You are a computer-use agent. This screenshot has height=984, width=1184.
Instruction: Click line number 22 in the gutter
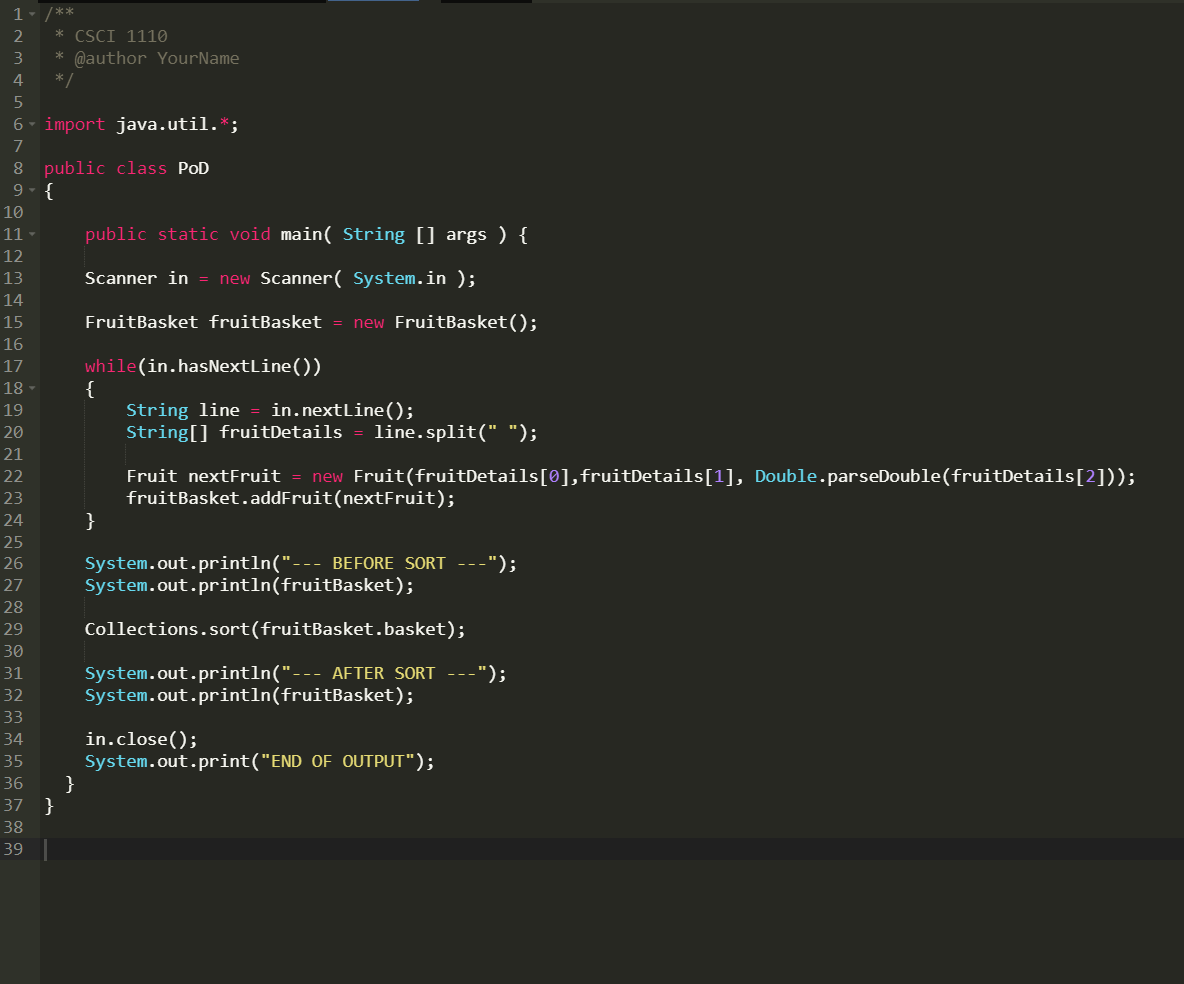click(x=14, y=476)
